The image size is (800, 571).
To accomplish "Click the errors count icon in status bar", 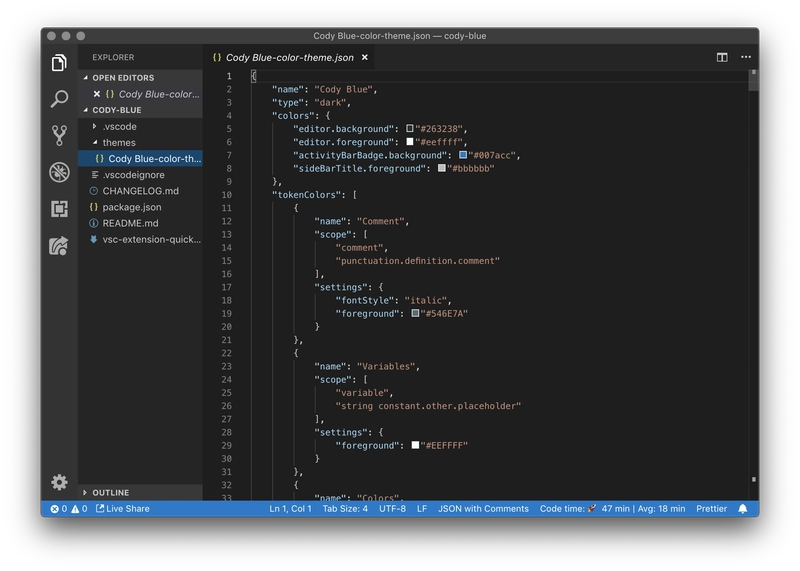I will 55,509.
